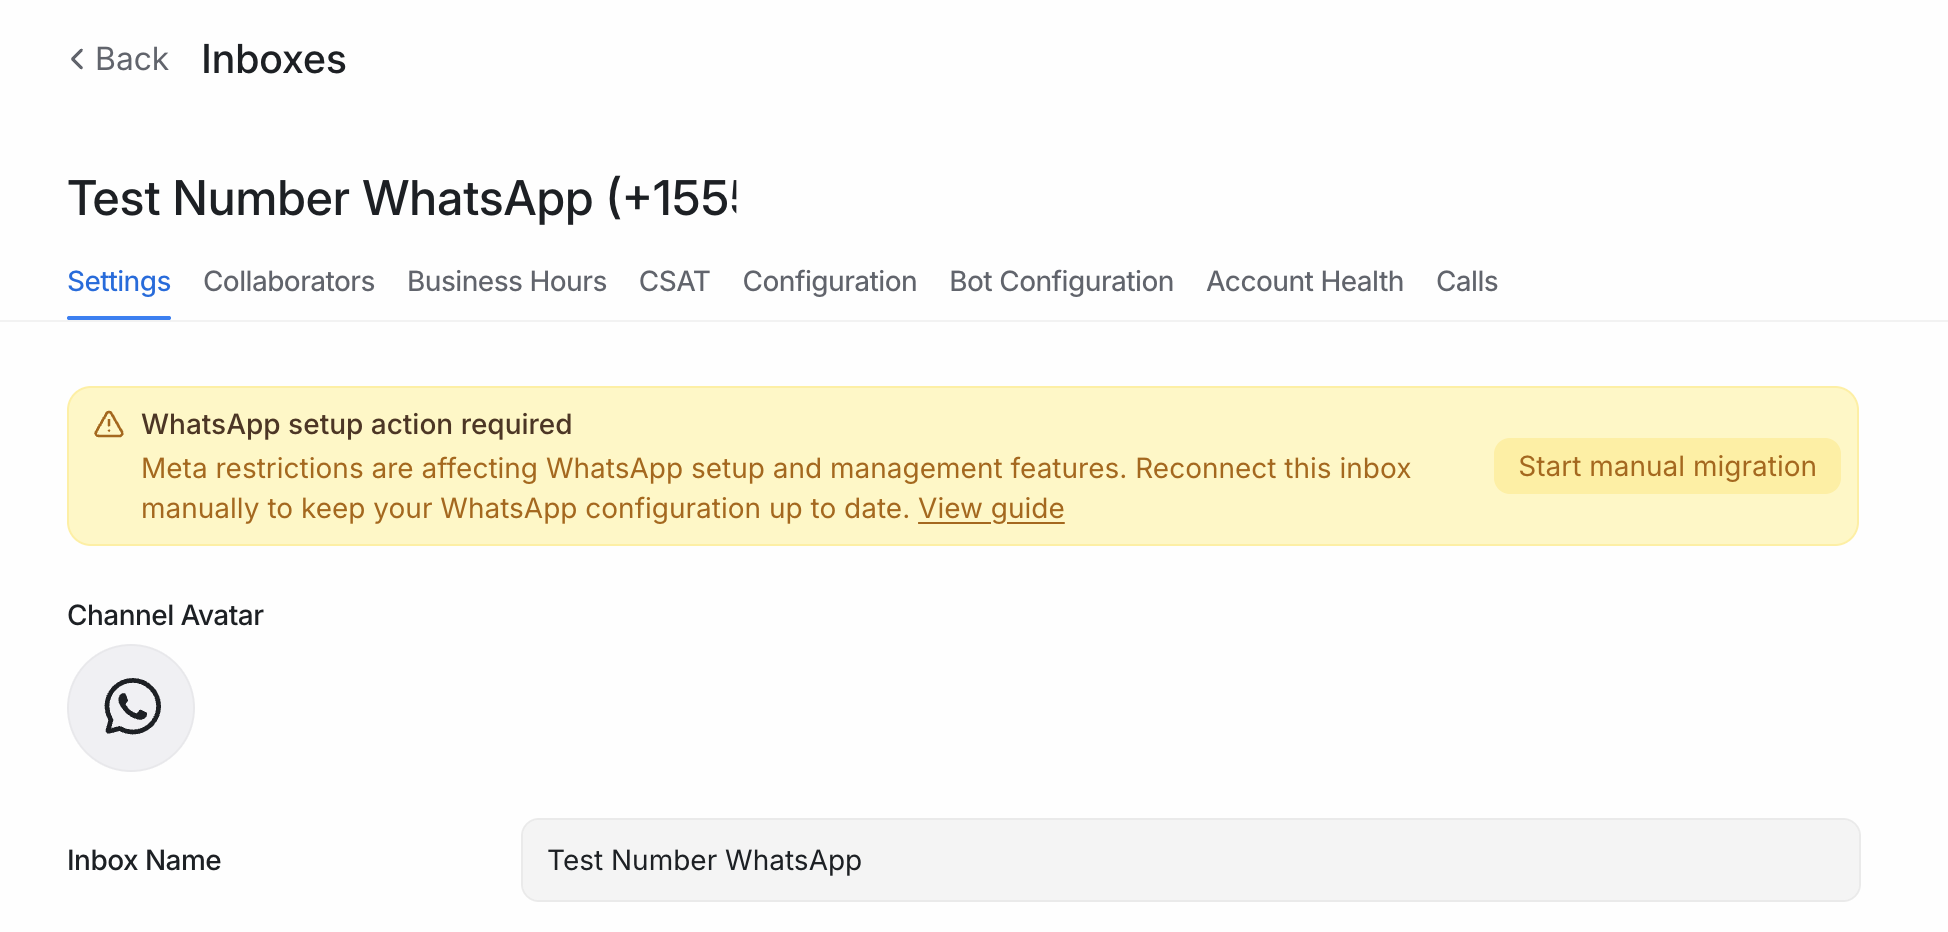Click the WhatsApp setup action required heading
Screen dimensions: 1948x932
click(357, 424)
